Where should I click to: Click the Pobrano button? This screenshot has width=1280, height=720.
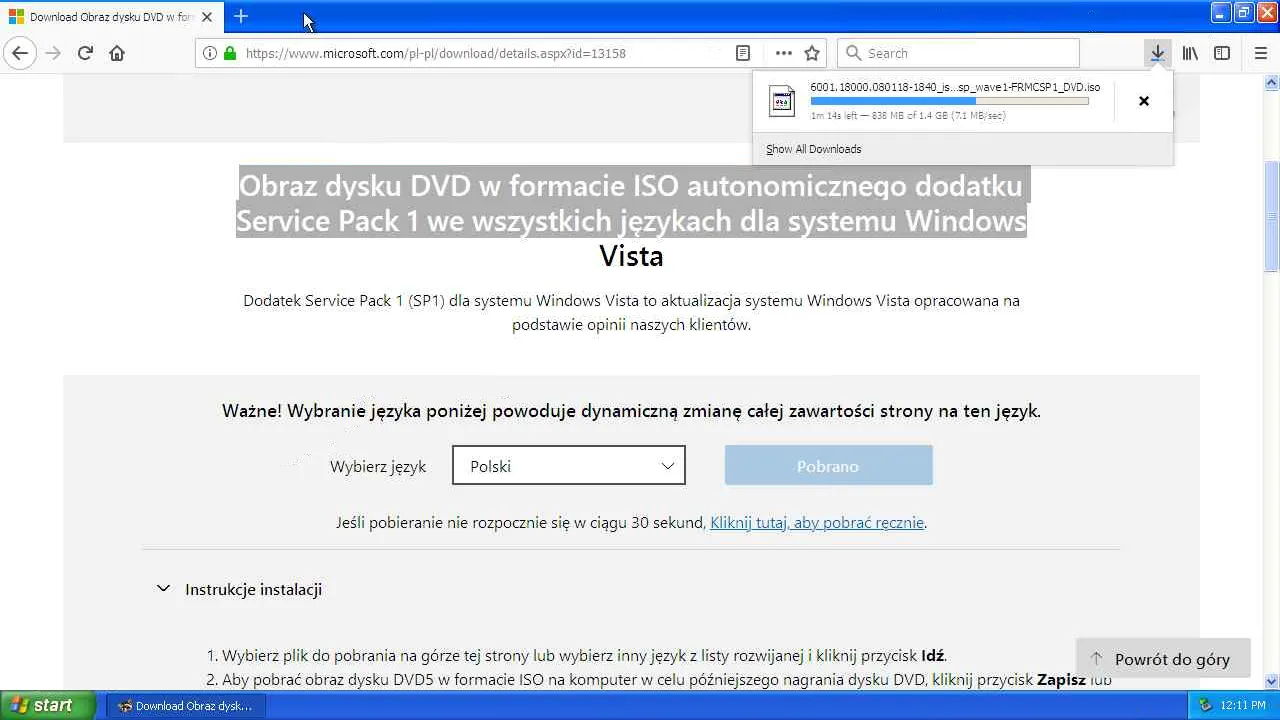(829, 466)
